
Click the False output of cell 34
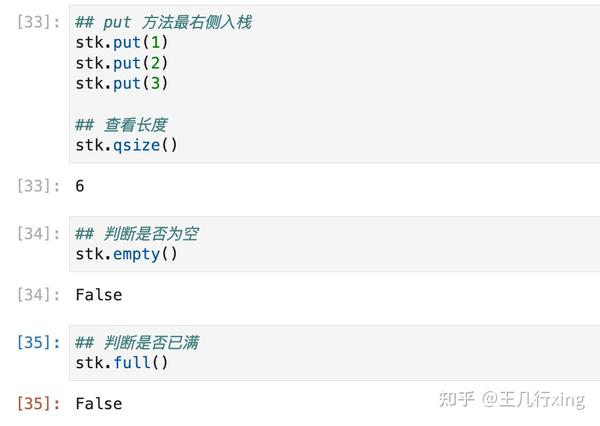(x=98, y=295)
